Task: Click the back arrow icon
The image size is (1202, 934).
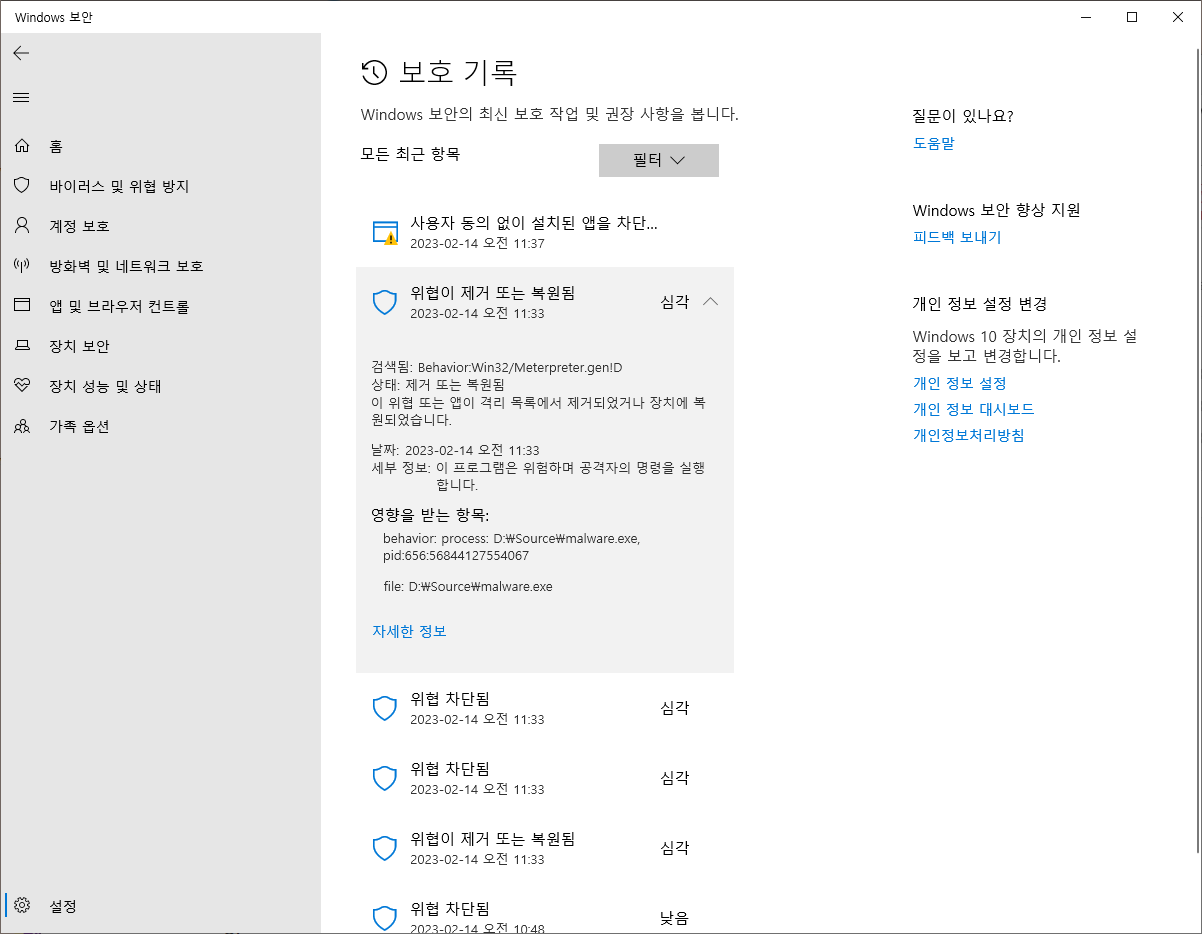Action: tap(21, 53)
